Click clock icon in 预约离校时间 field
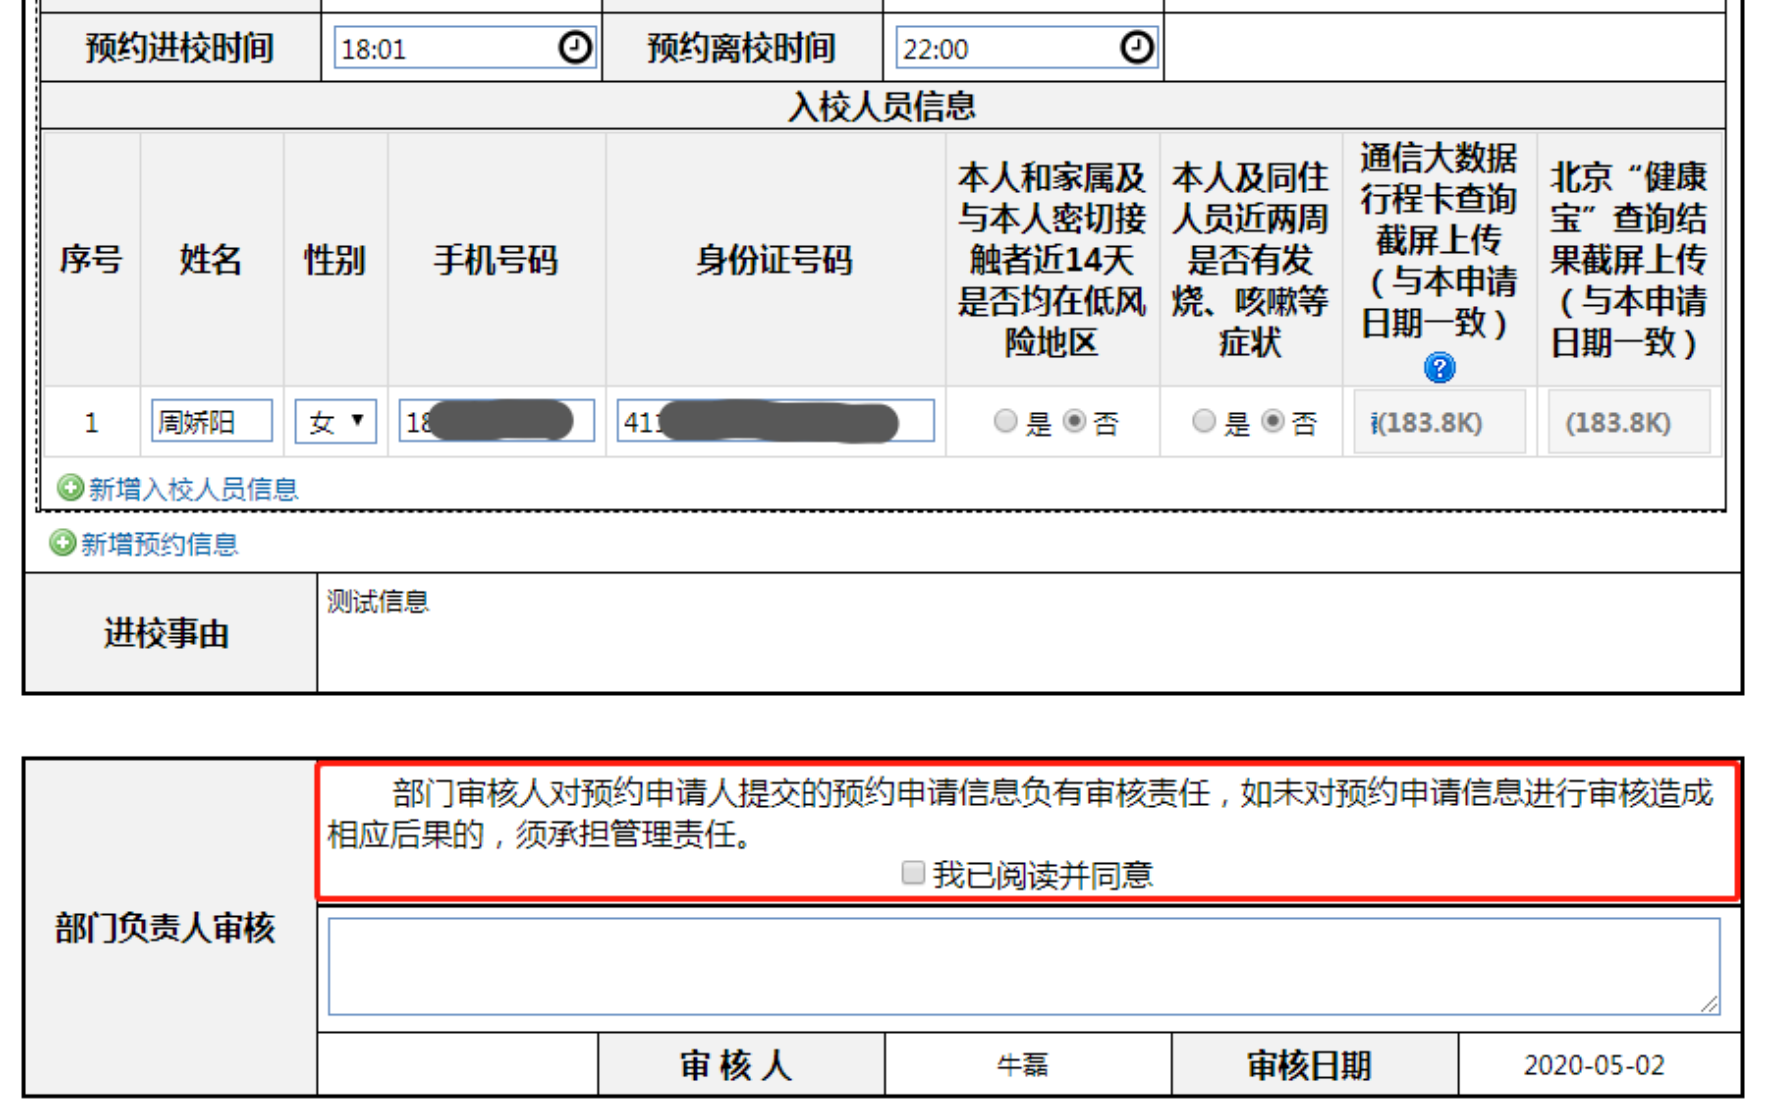This screenshot has height=1110, width=1772. 1136,47
